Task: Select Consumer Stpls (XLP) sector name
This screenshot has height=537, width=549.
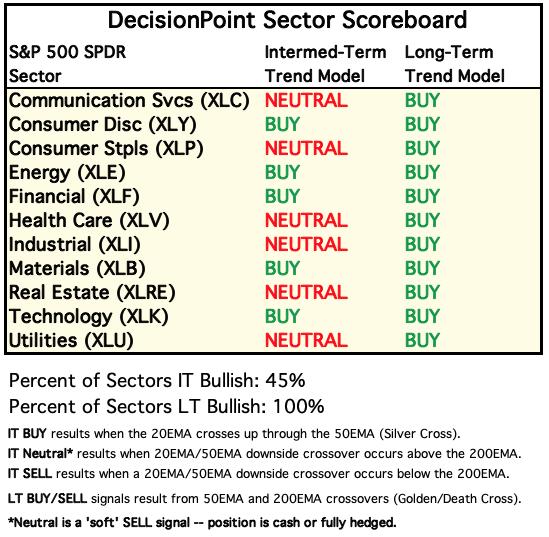Action: click(x=106, y=149)
